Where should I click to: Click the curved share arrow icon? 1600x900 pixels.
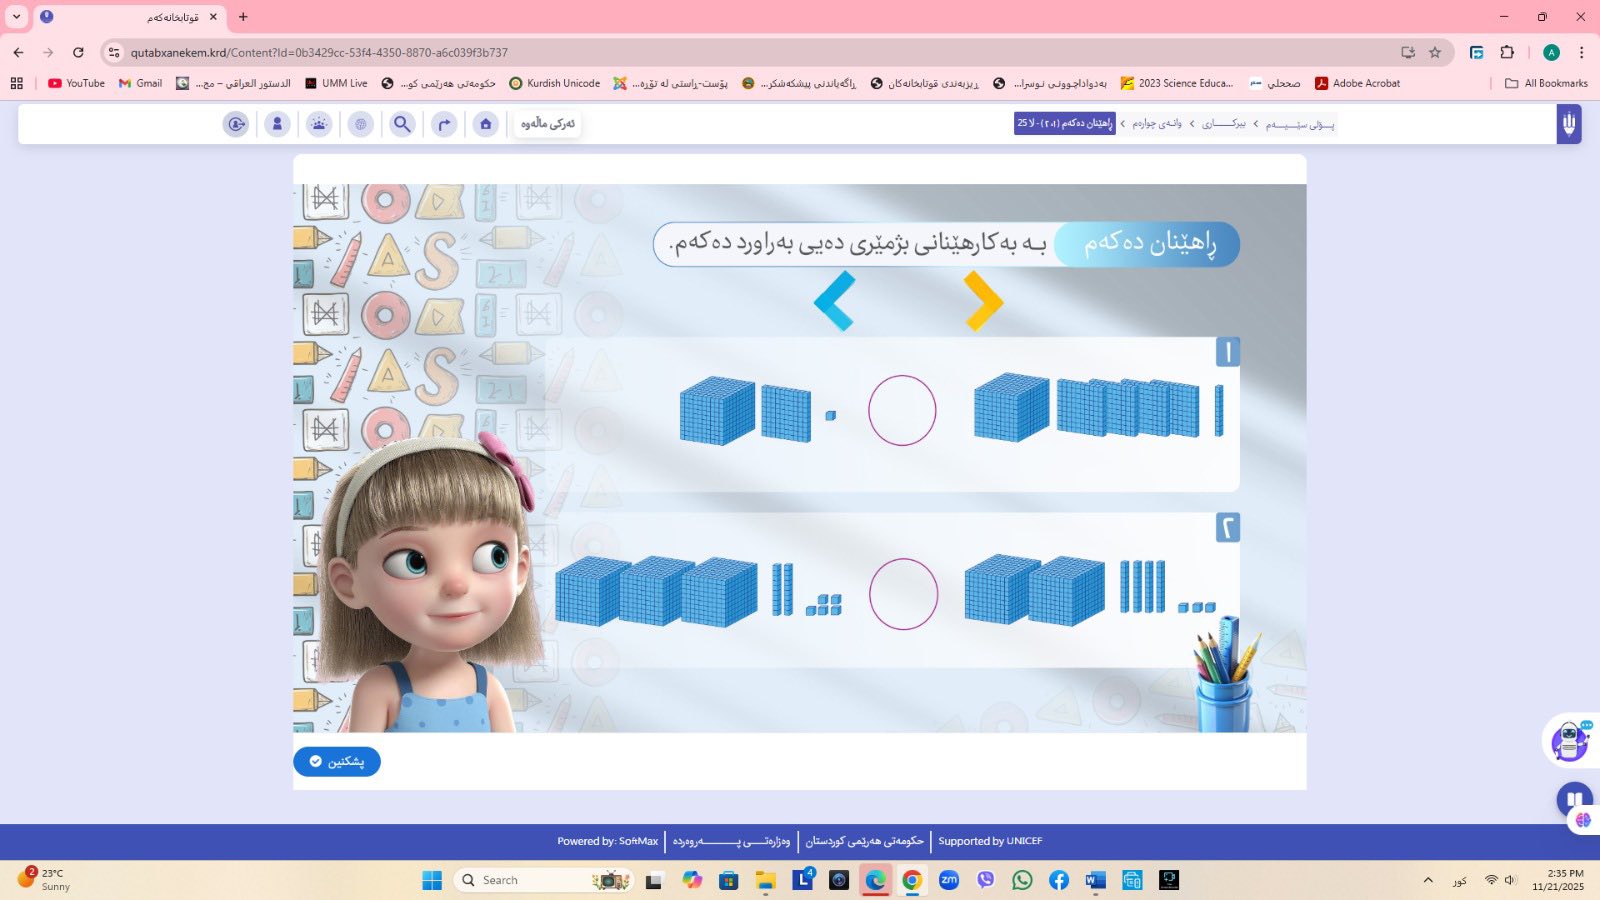coord(444,124)
